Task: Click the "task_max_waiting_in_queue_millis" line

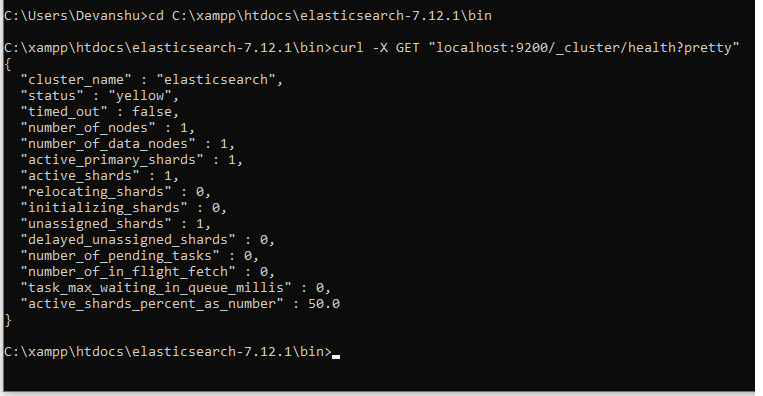Action: click(x=176, y=288)
